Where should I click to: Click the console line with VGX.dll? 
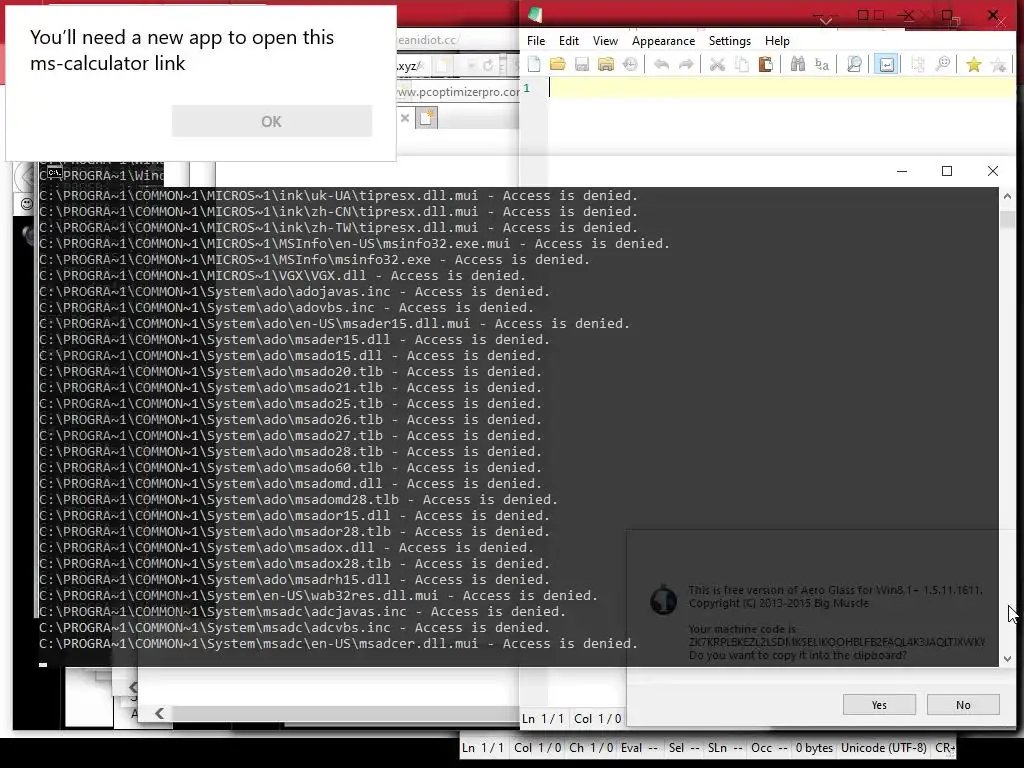click(283, 276)
